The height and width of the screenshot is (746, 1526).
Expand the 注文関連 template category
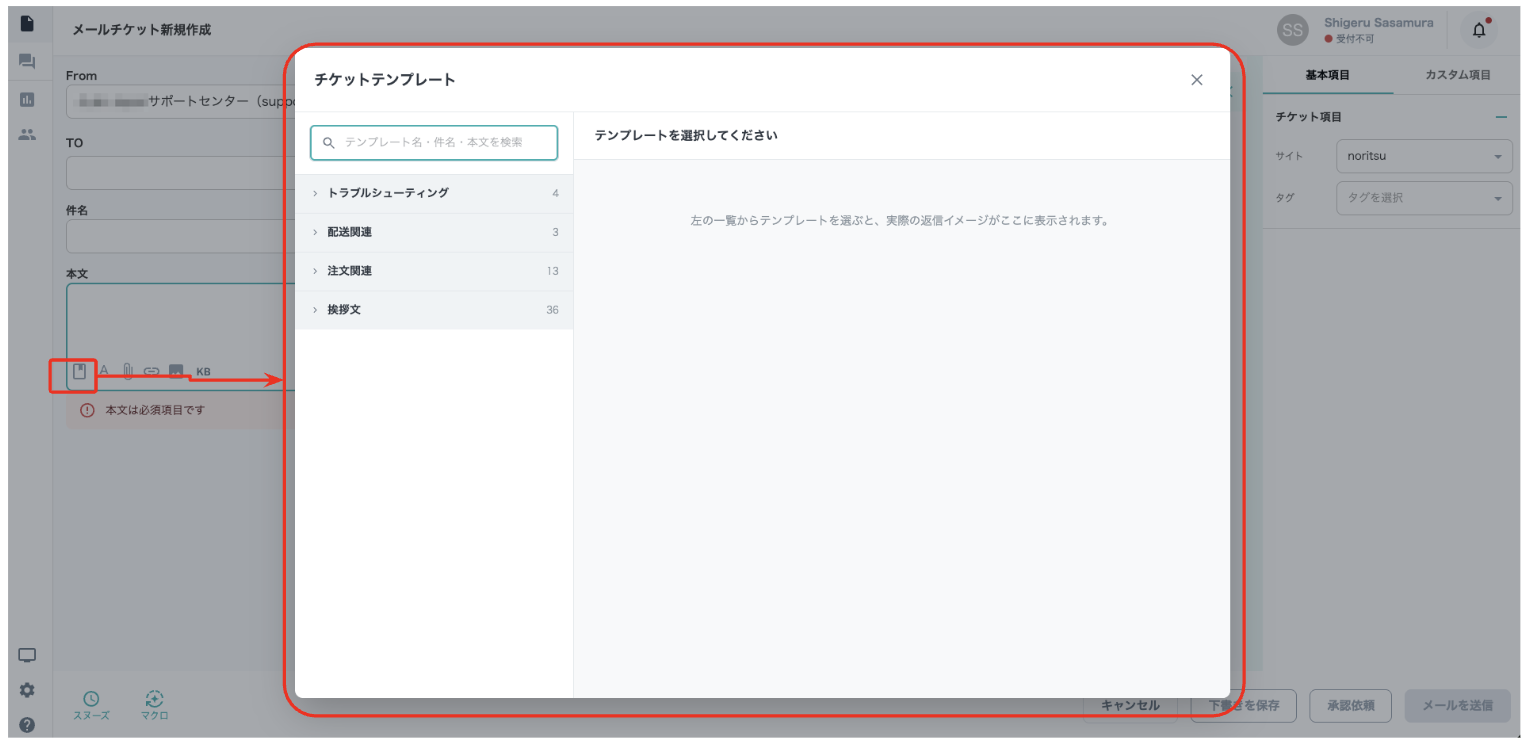coord(434,271)
